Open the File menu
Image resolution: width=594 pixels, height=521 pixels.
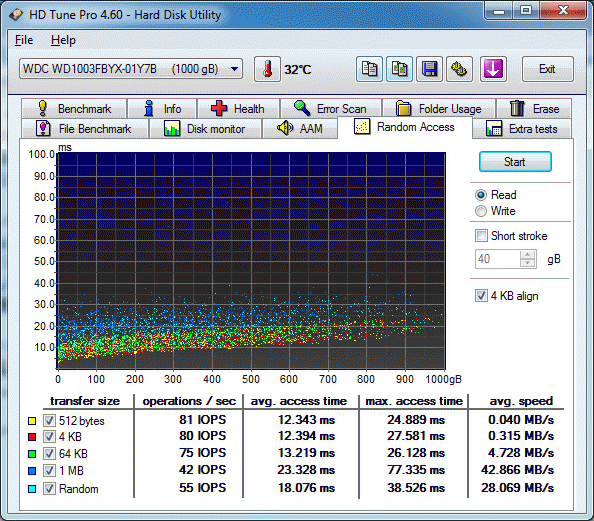pos(24,40)
